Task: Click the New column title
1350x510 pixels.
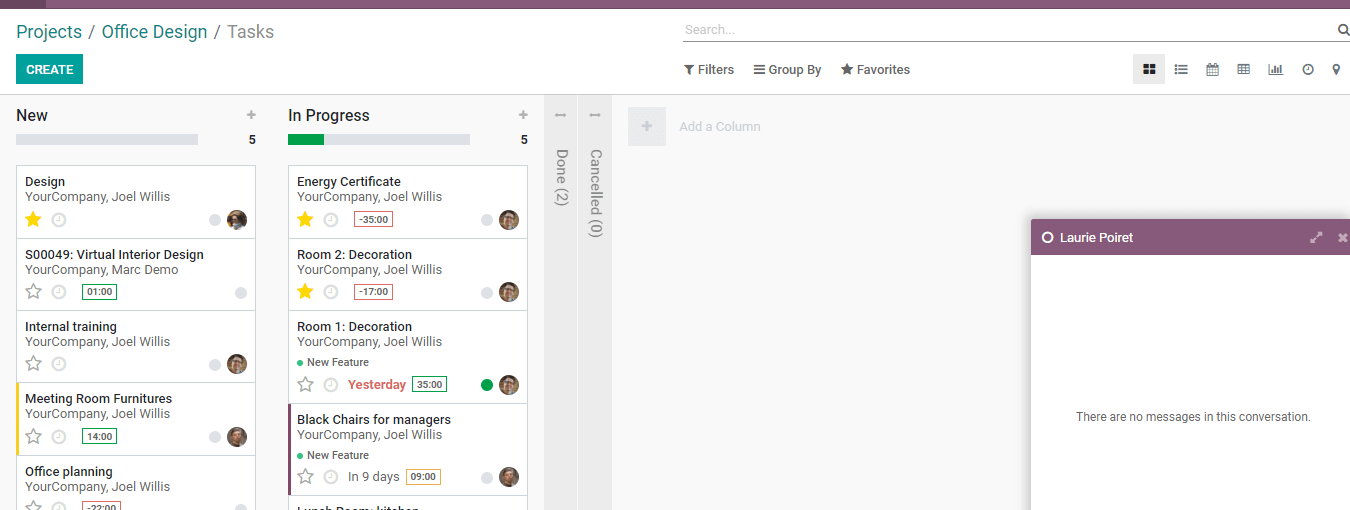Action: tap(32, 115)
